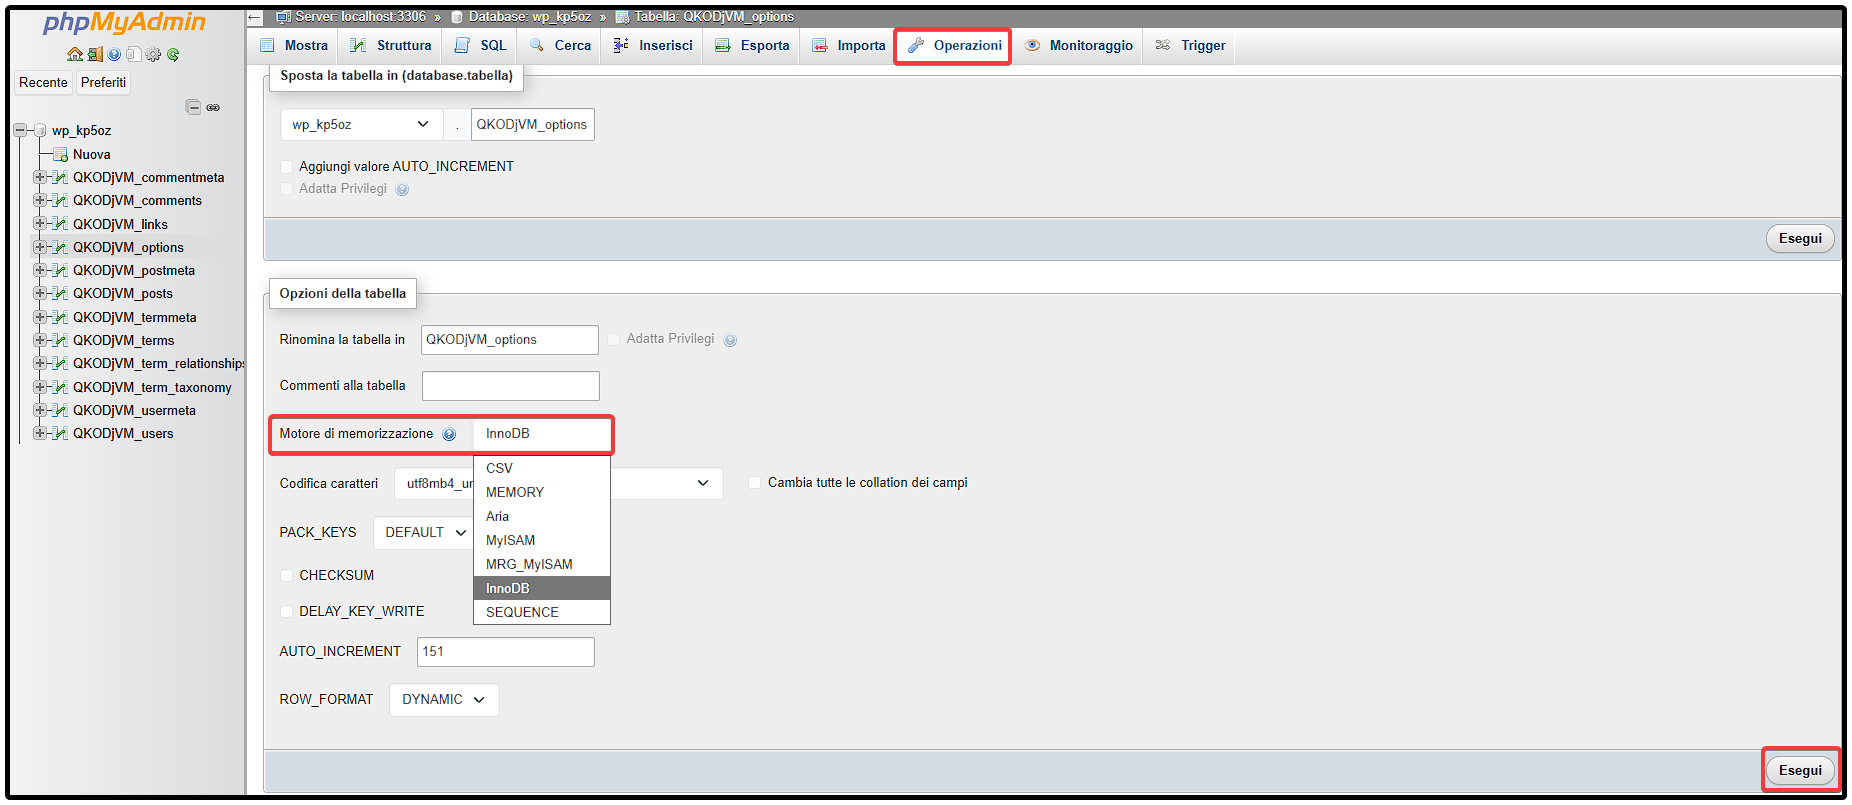The height and width of the screenshot is (805, 1852).
Task: Collapse all navigation tree minus icon
Action: tap(193, 107)
